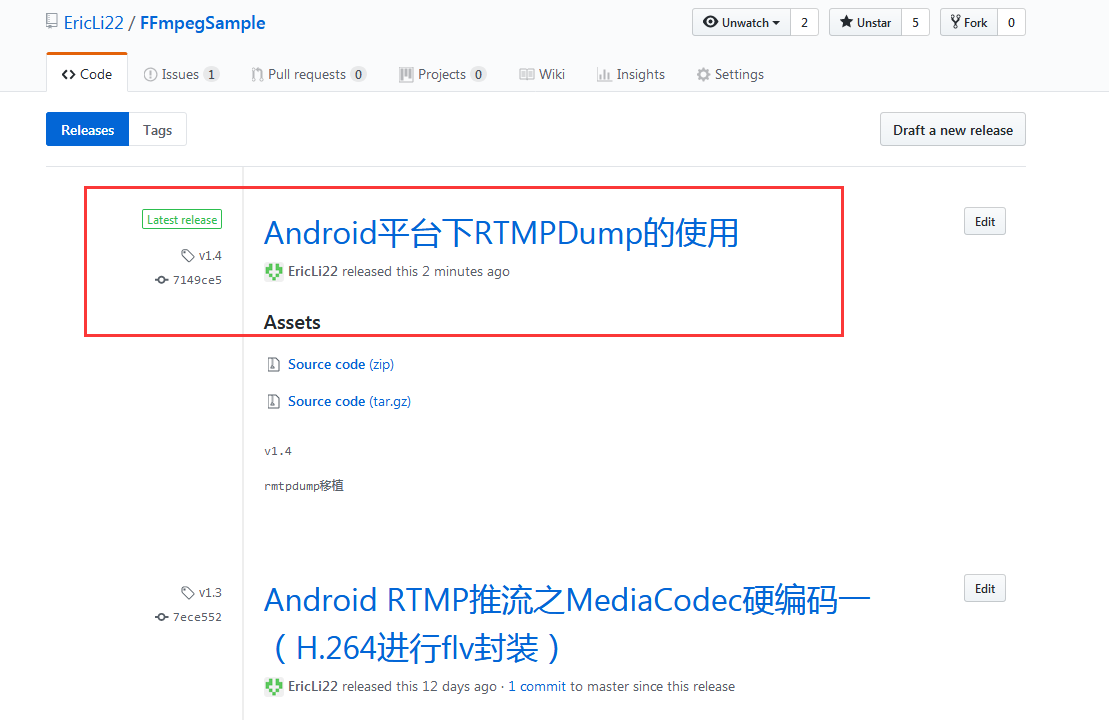Open the 1 commit to master link
1109x720 pixels.
point(537,686)
